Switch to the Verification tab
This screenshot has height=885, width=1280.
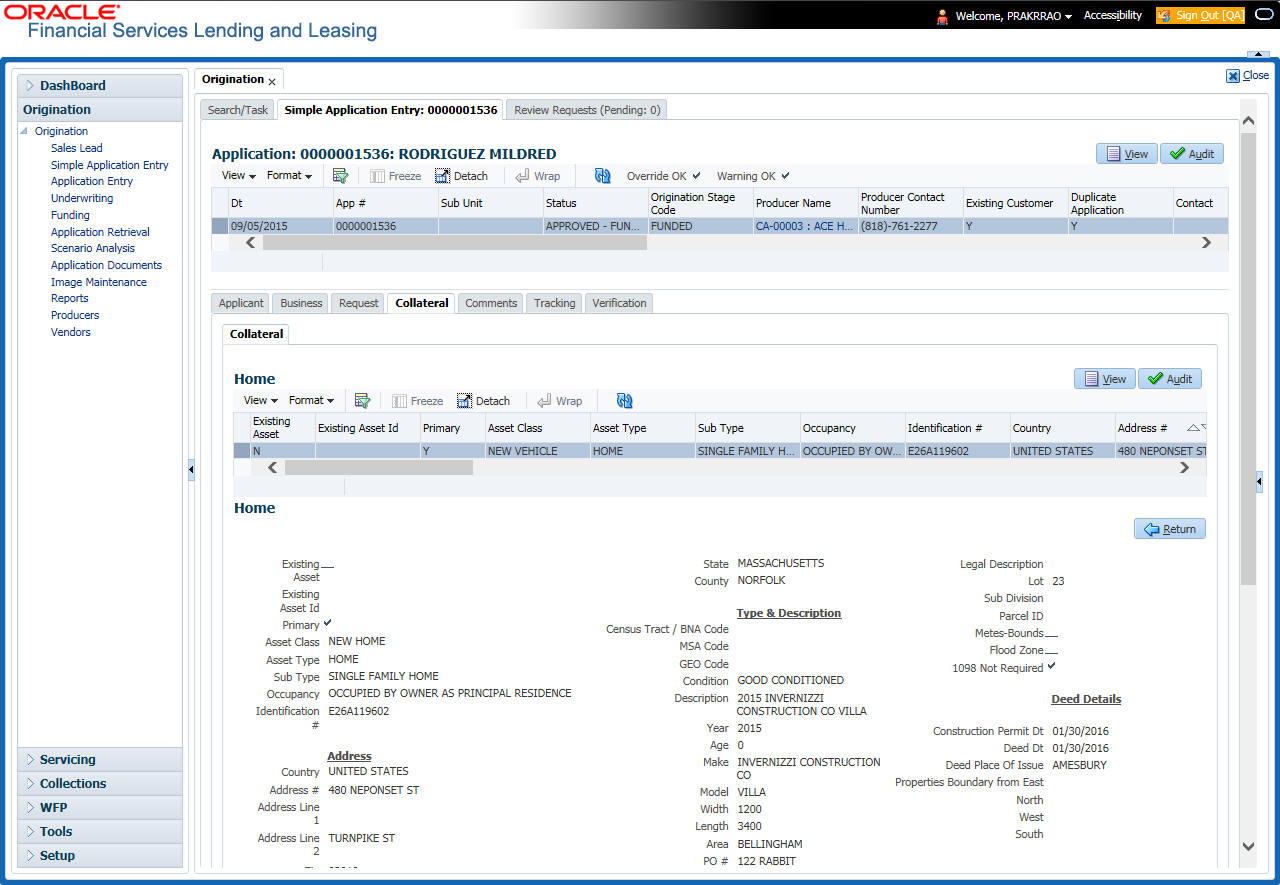click(619, 303)
